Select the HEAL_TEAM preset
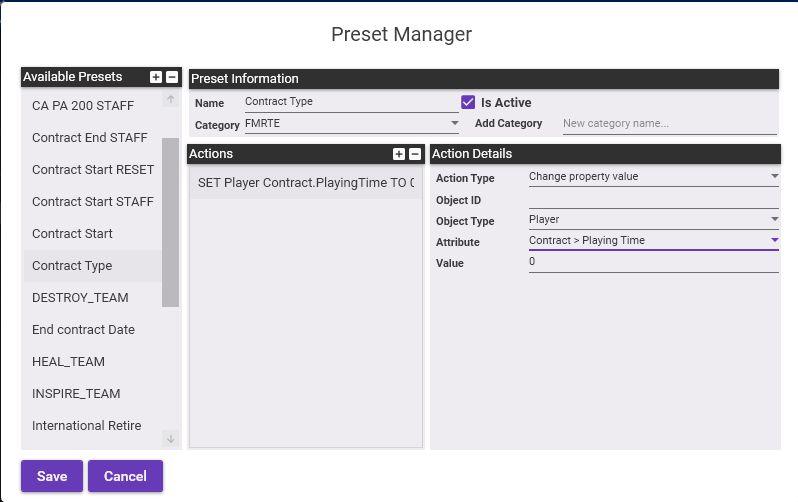Image resolution: width=798 pixels, height=502 pixels. (x=93, y=362)
